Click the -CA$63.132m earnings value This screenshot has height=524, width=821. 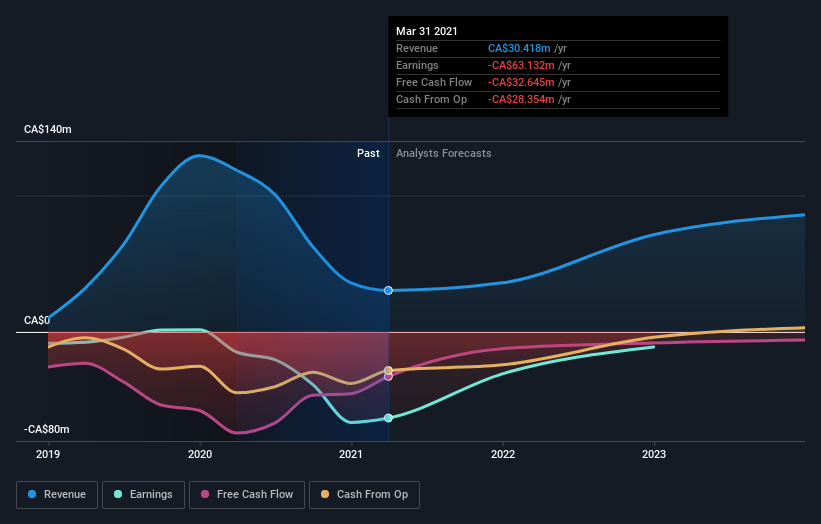[521, 65]
